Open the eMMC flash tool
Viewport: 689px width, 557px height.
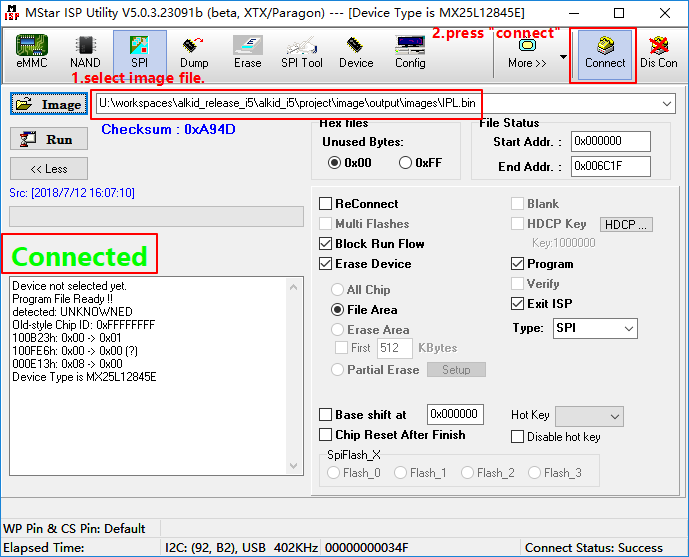31,52
